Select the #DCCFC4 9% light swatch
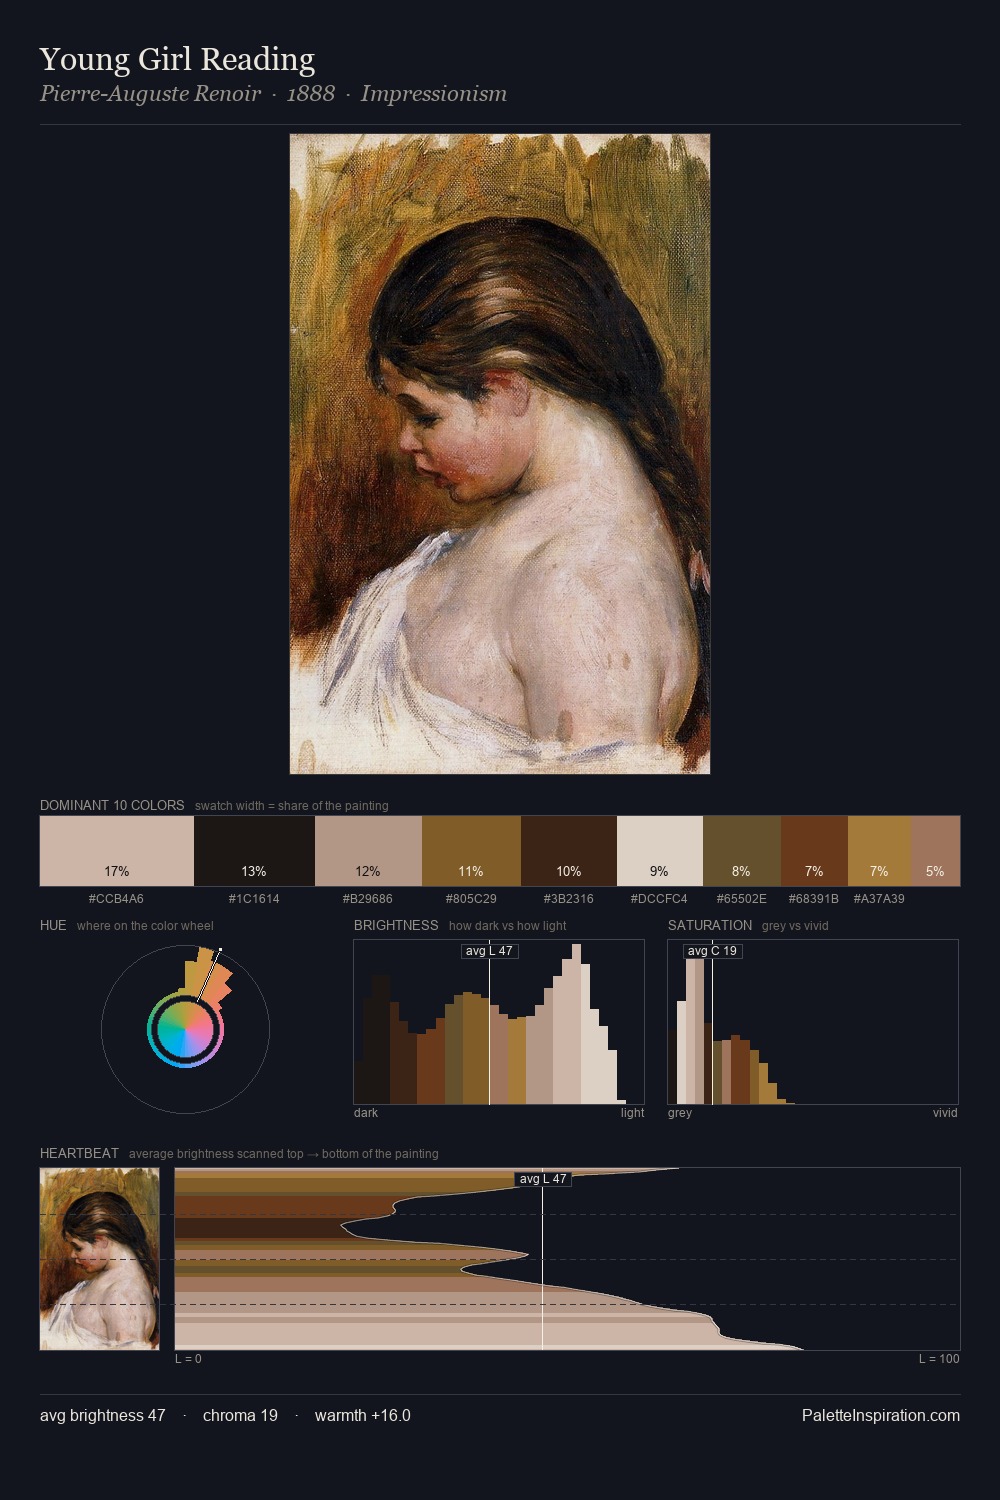The width and height of the screenshot is (1000, 1500). (660, 851)
